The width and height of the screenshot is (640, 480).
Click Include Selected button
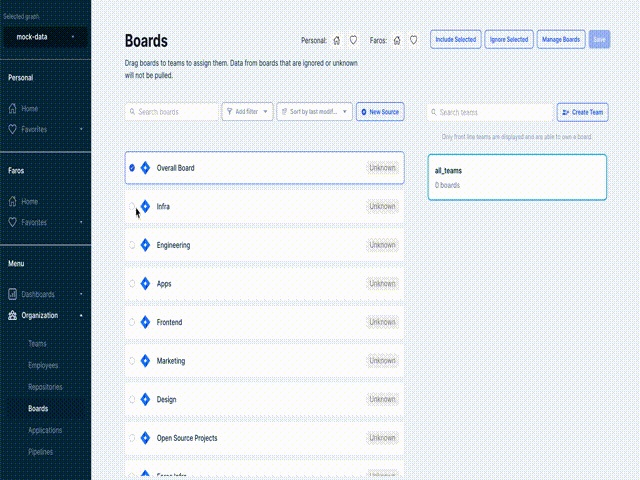tap(456, 40)
